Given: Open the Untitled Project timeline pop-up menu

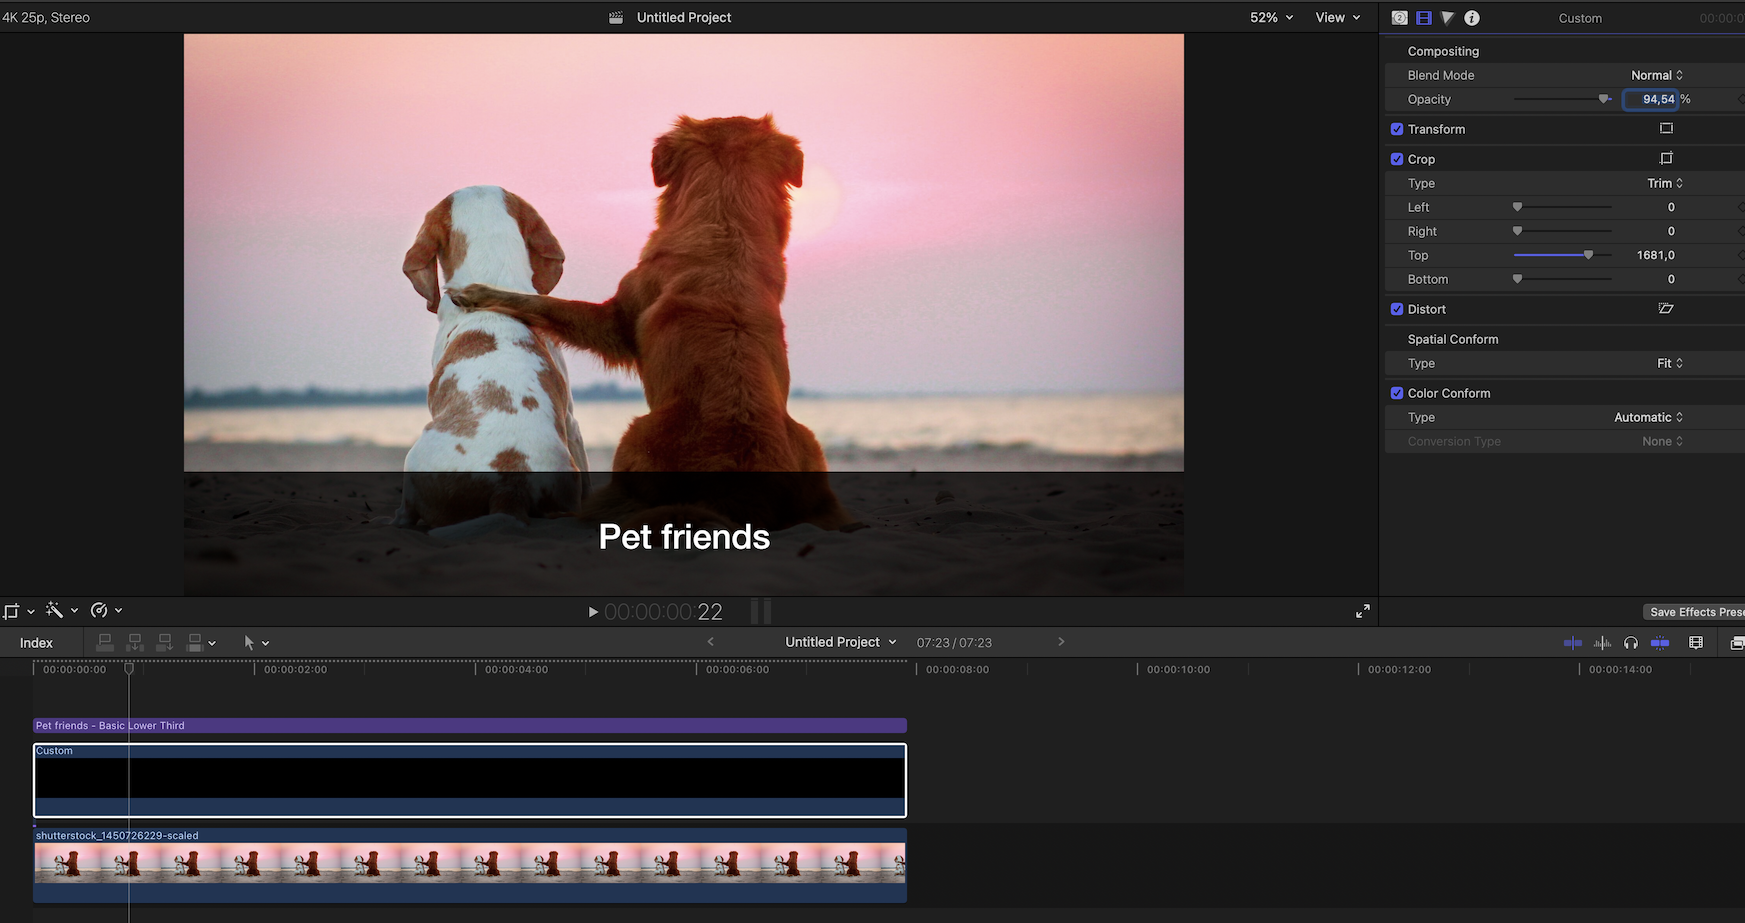Looking at the screenshot, I should click(x=841, y=642).
